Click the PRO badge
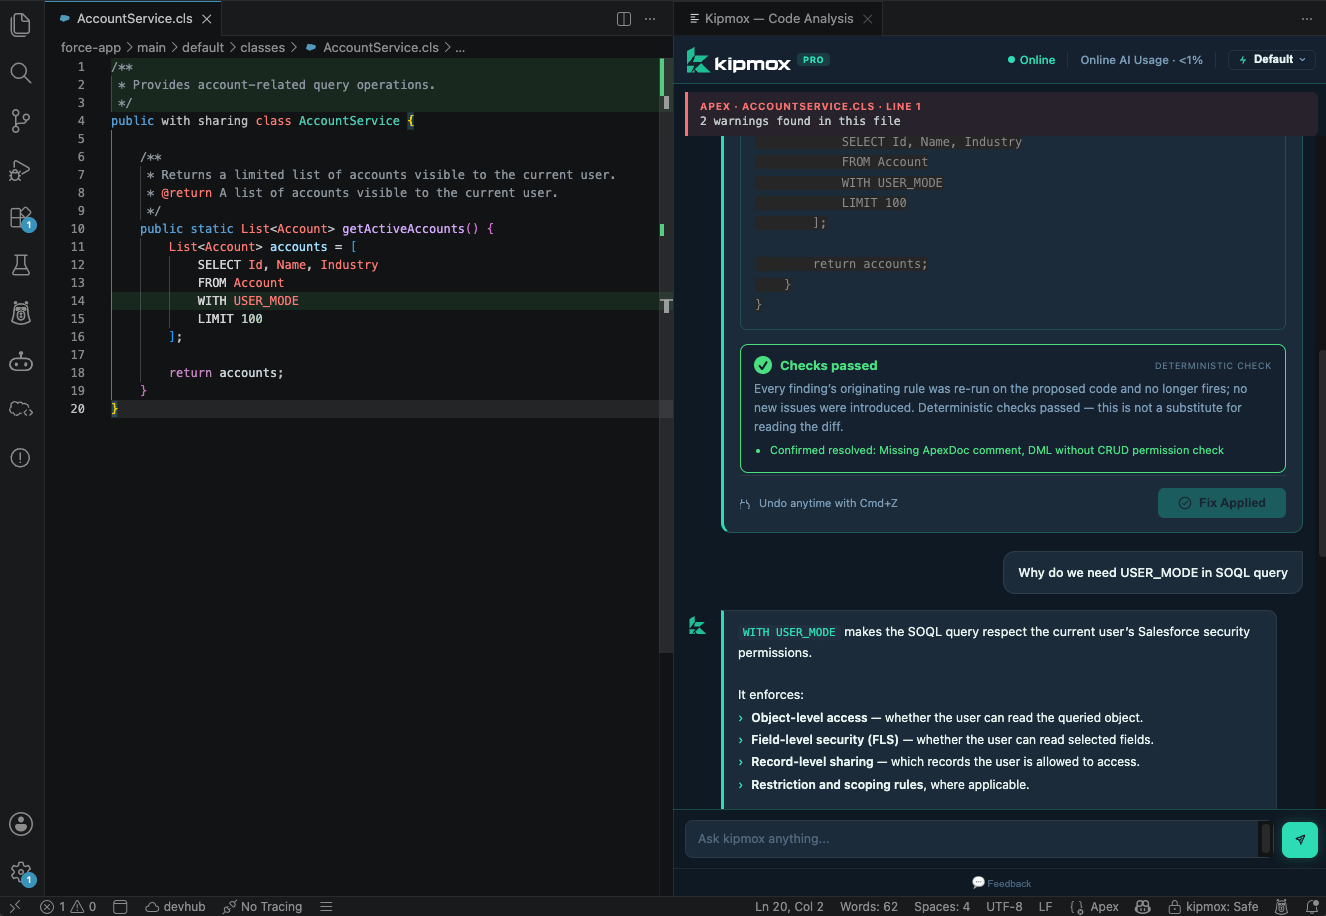 [x=814, y=60]
